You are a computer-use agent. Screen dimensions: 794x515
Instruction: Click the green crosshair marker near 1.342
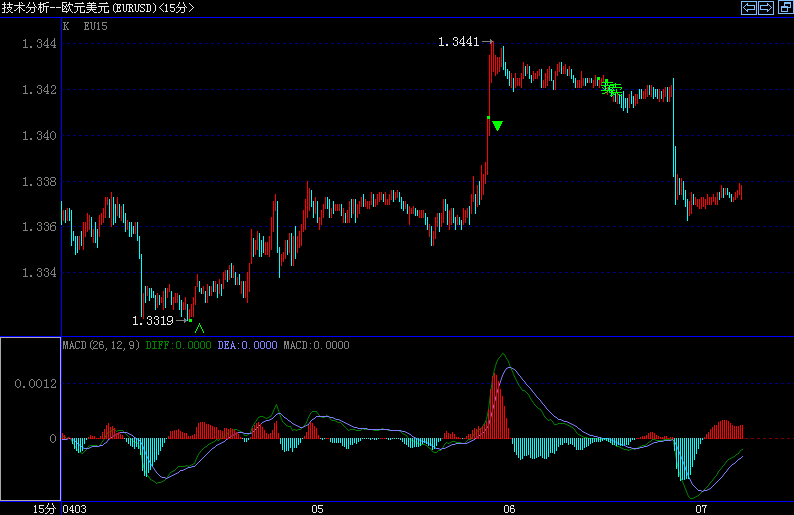(x=611, y=88)
